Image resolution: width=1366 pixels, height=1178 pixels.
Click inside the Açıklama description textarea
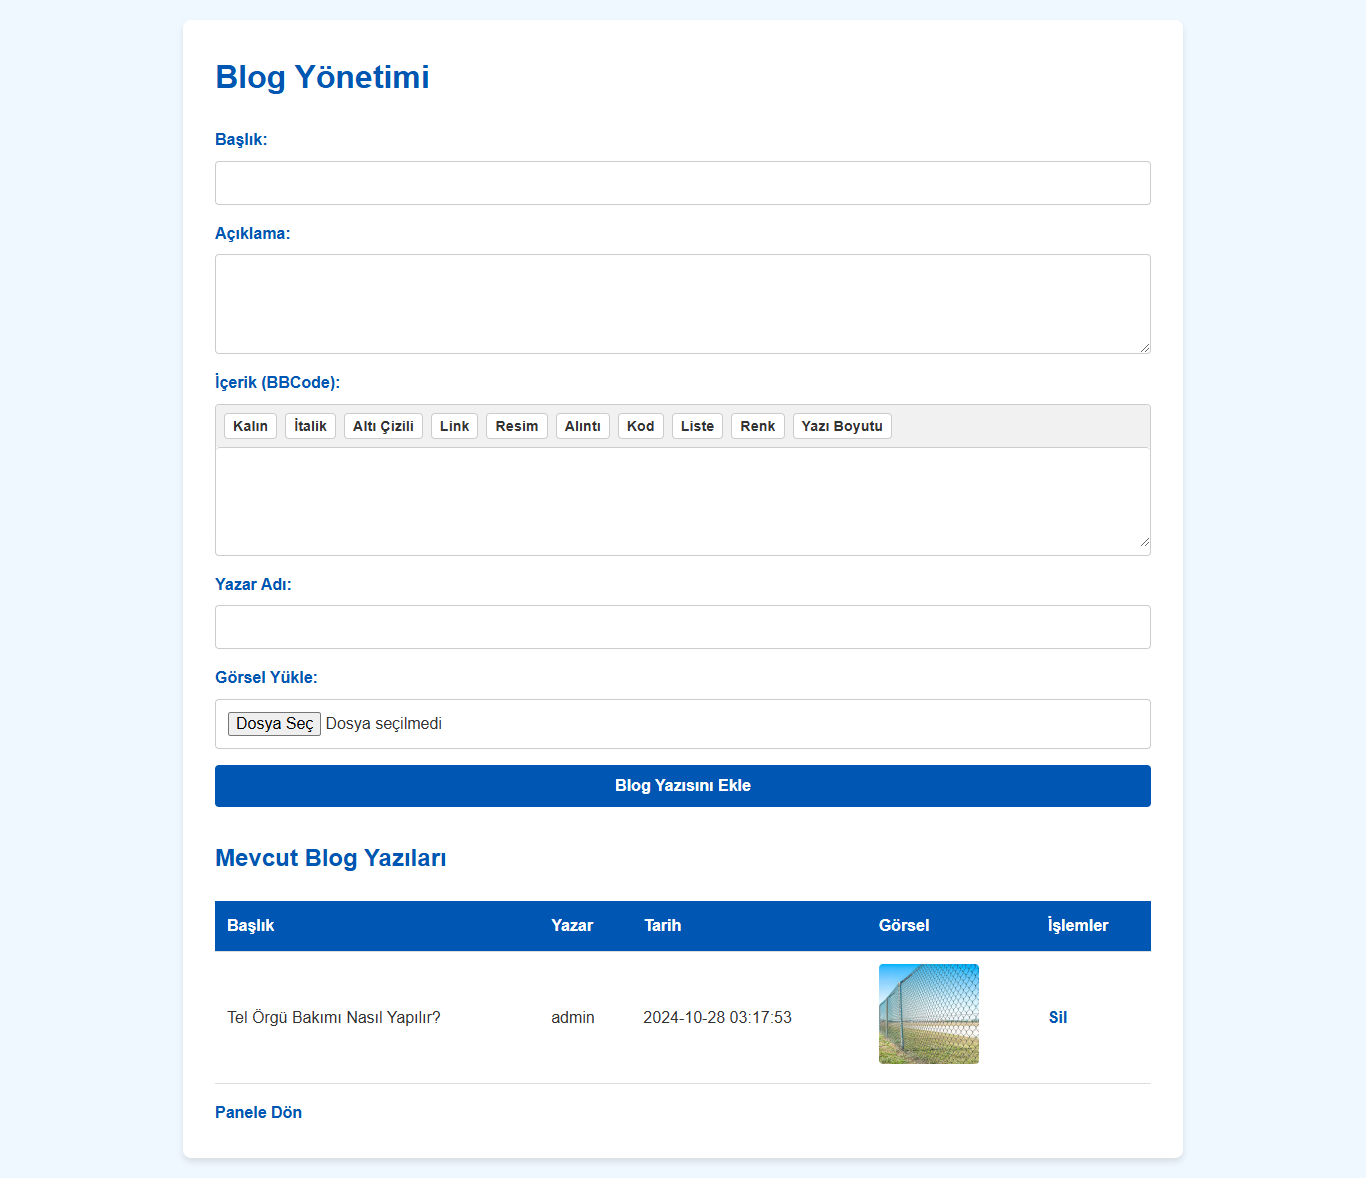pyautogui.click(x=682, y=303)
